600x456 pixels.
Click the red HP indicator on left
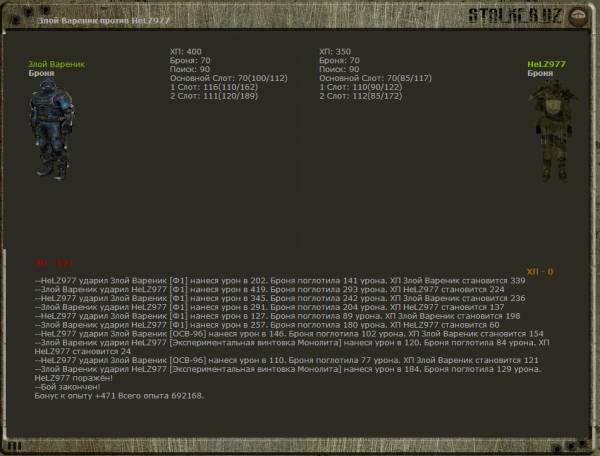[x=48, y=262]
